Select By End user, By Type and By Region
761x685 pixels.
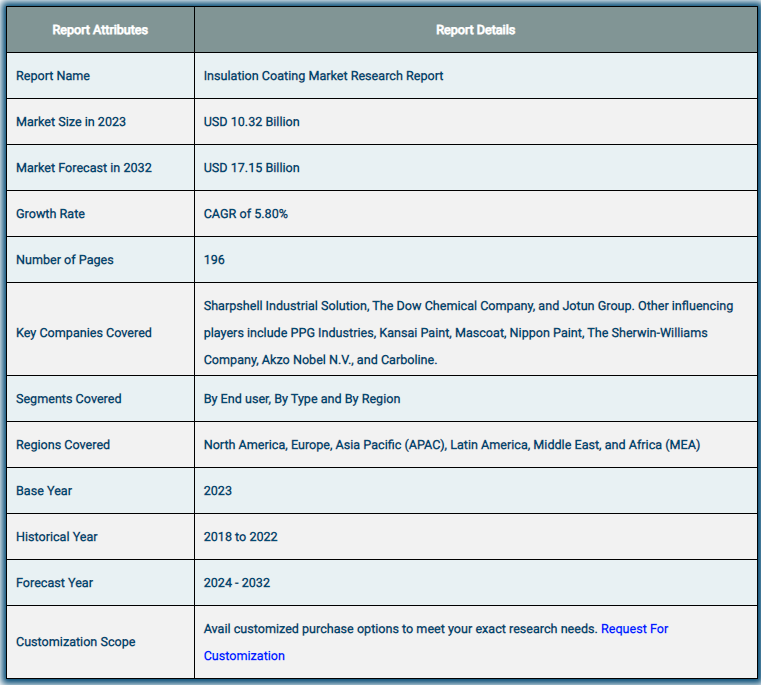click(302, 399)
